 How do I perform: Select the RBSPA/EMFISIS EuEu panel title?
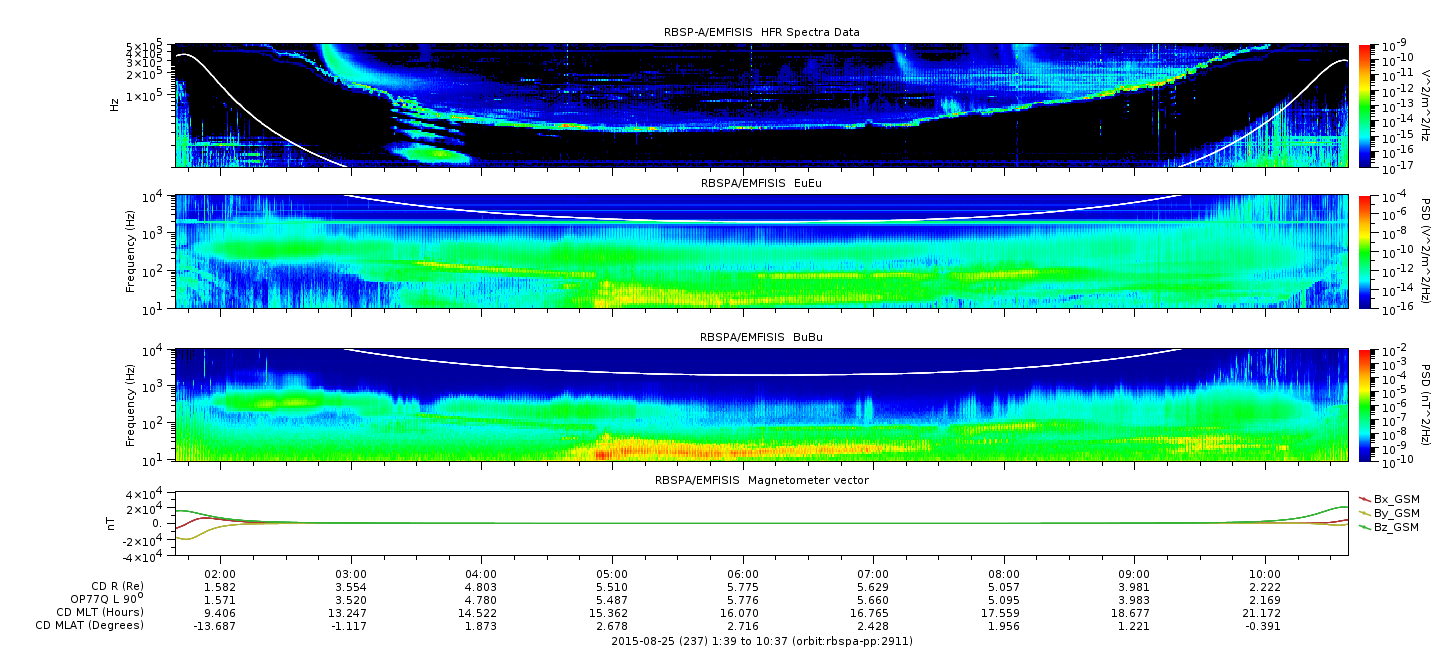[x=761, y=184]
